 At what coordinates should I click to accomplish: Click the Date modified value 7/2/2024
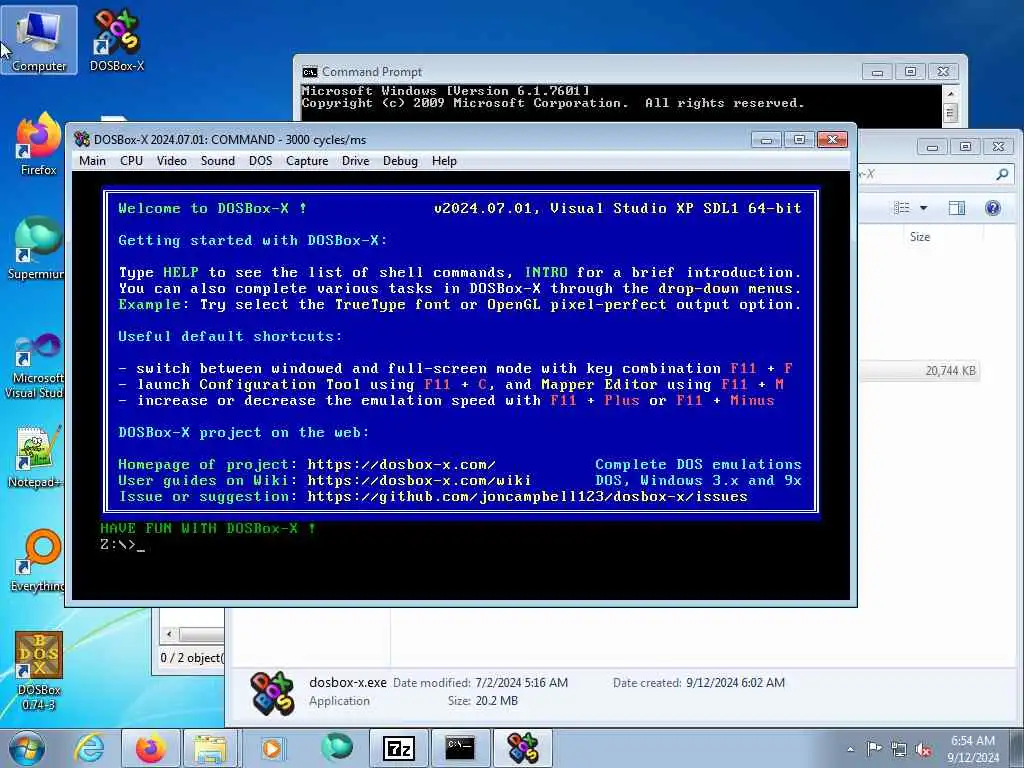click(521, 682)
